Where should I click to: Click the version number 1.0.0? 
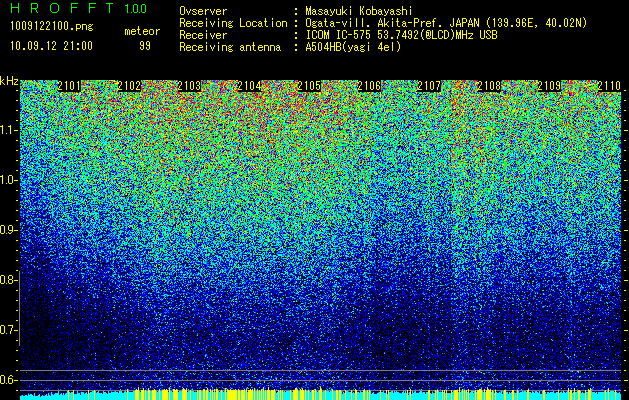(x=136, y=9)
